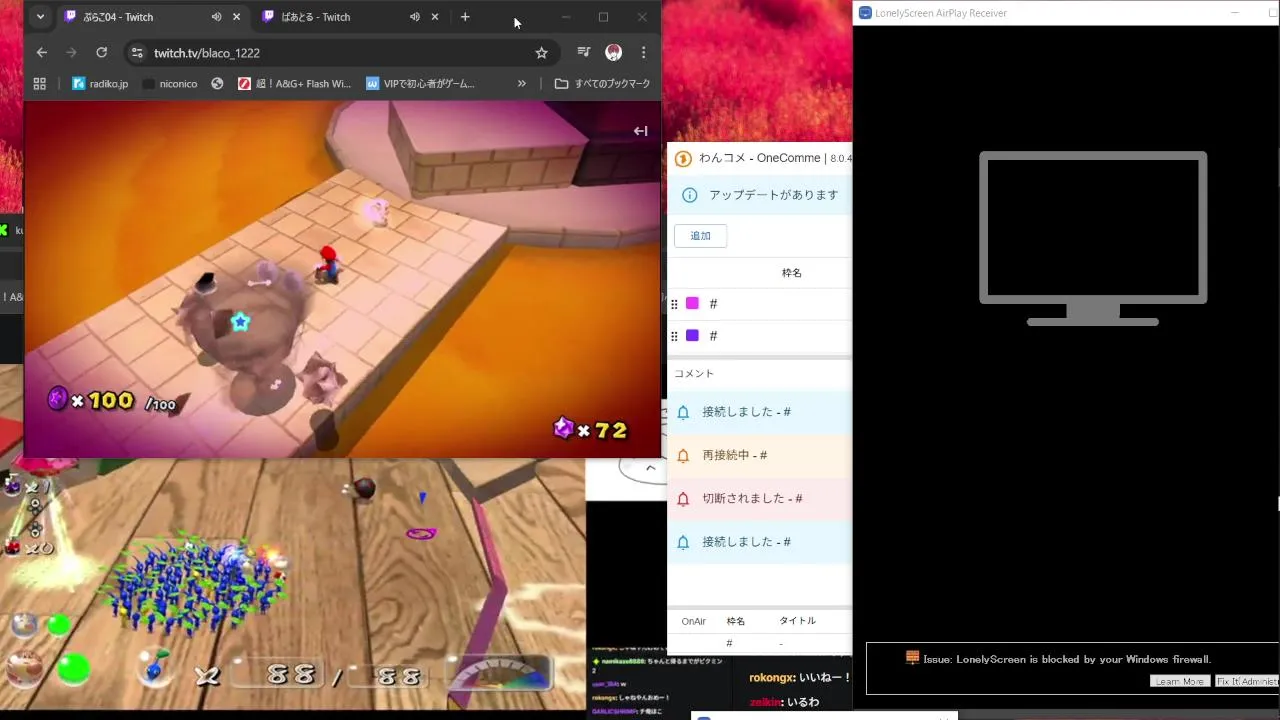The width and height of the screenshot is (1280, 720).
Task: Select the first 接続しました comment row
Action: 759,412
